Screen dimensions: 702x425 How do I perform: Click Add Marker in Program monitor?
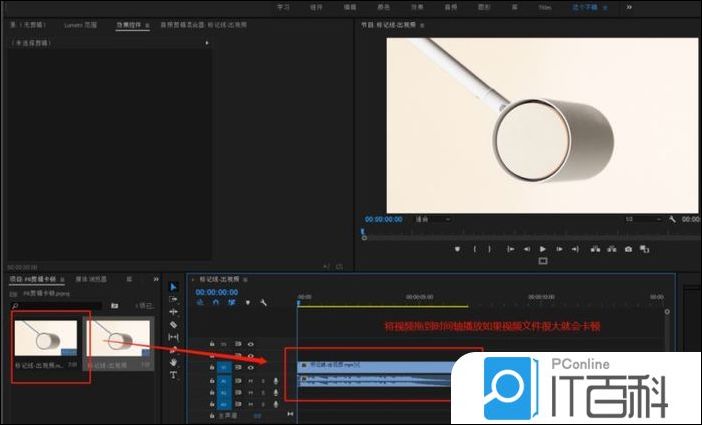click(457, 248)
